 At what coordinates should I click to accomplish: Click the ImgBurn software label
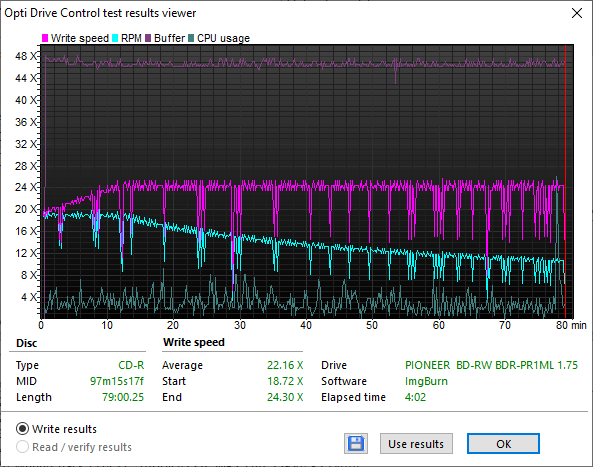[x=426, y=381]
